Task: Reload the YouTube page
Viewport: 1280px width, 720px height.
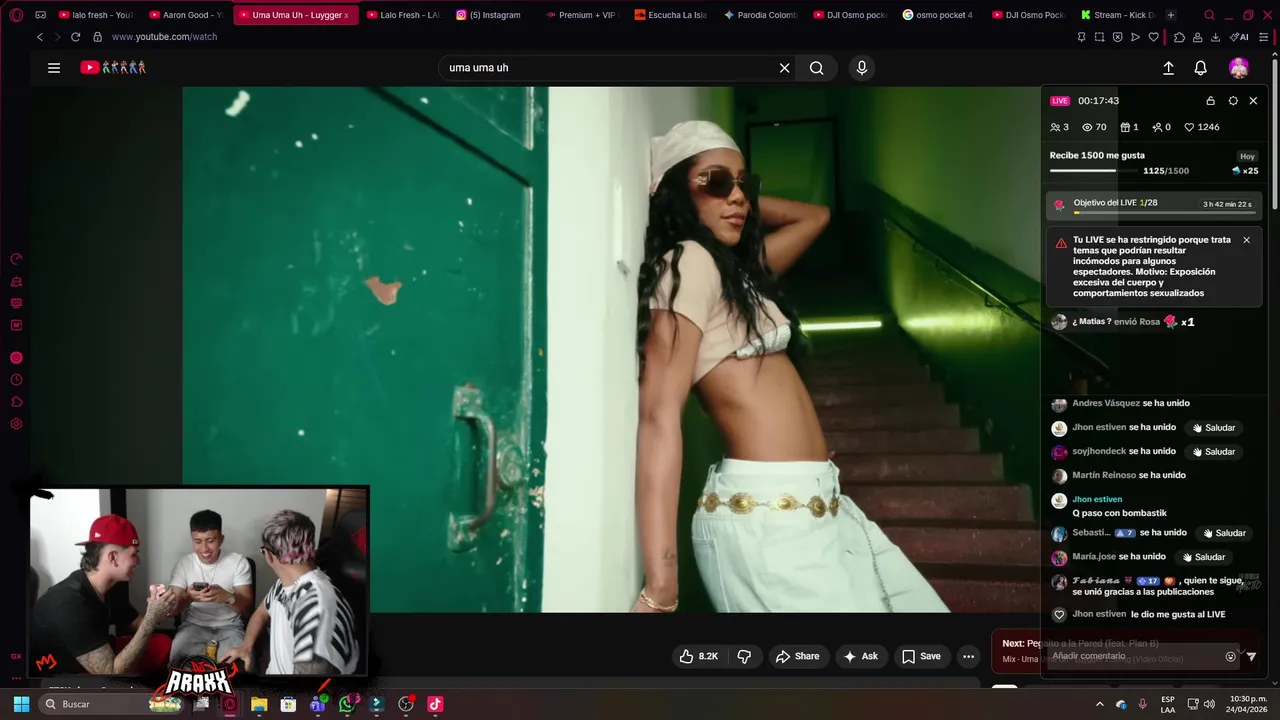Action: click(x=75, y=37)
